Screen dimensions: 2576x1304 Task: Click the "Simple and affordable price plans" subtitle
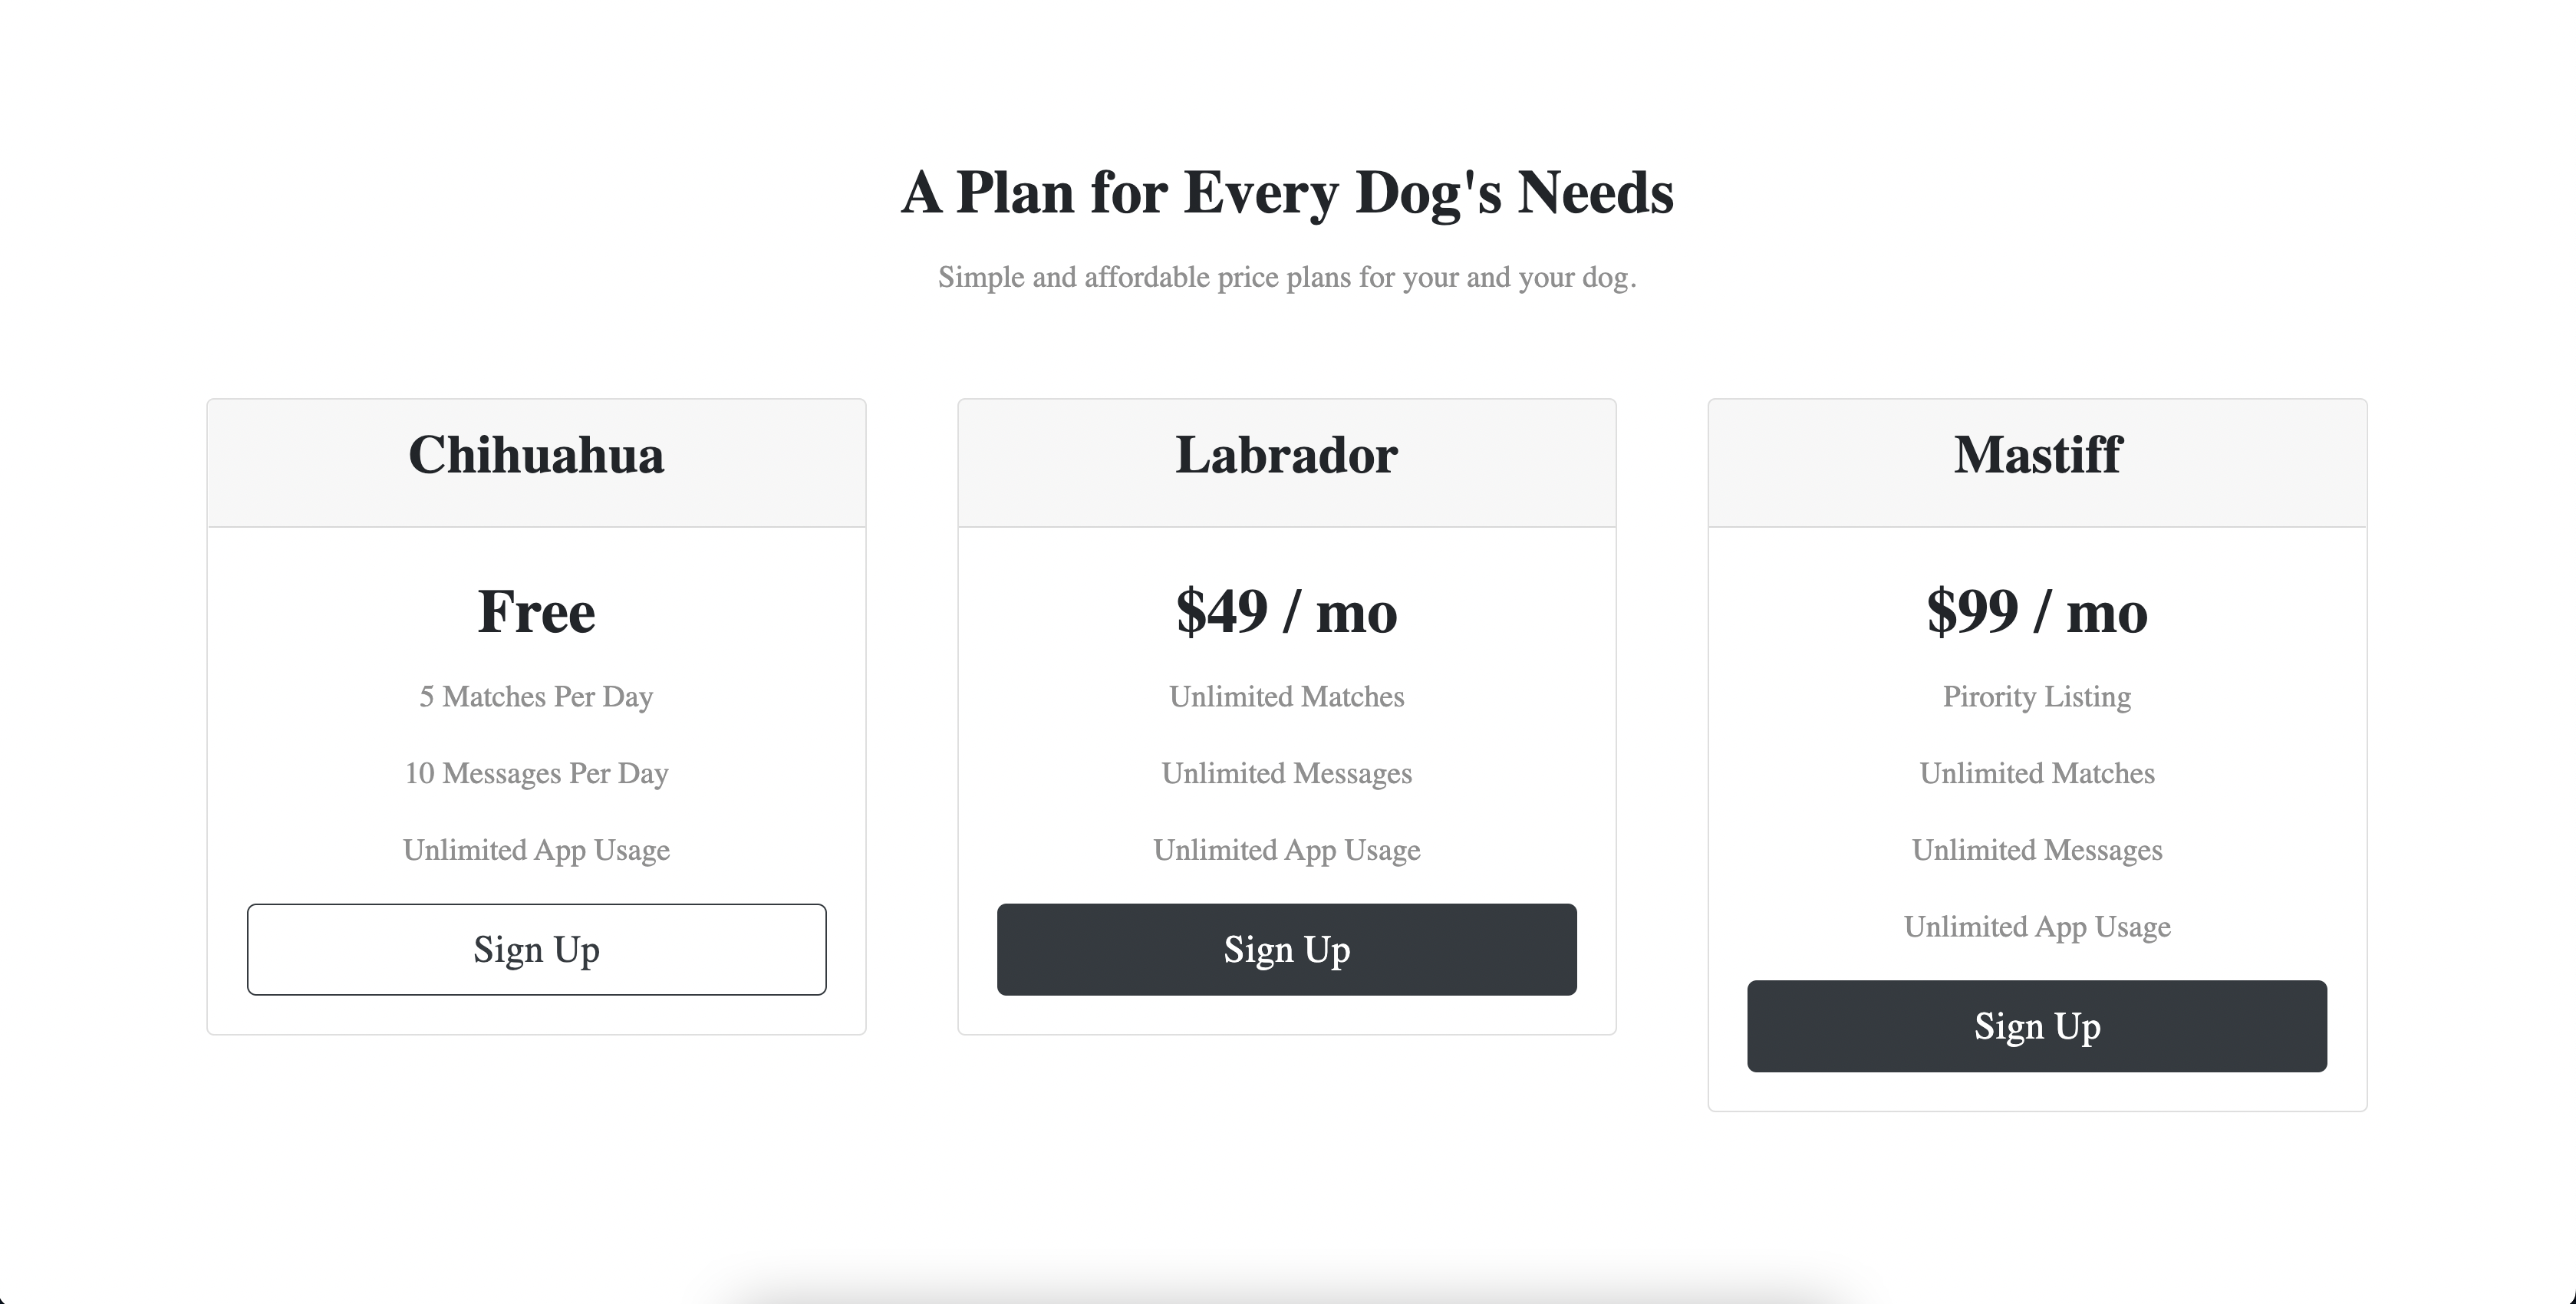pyautogui.click(x=1287, y=277)
